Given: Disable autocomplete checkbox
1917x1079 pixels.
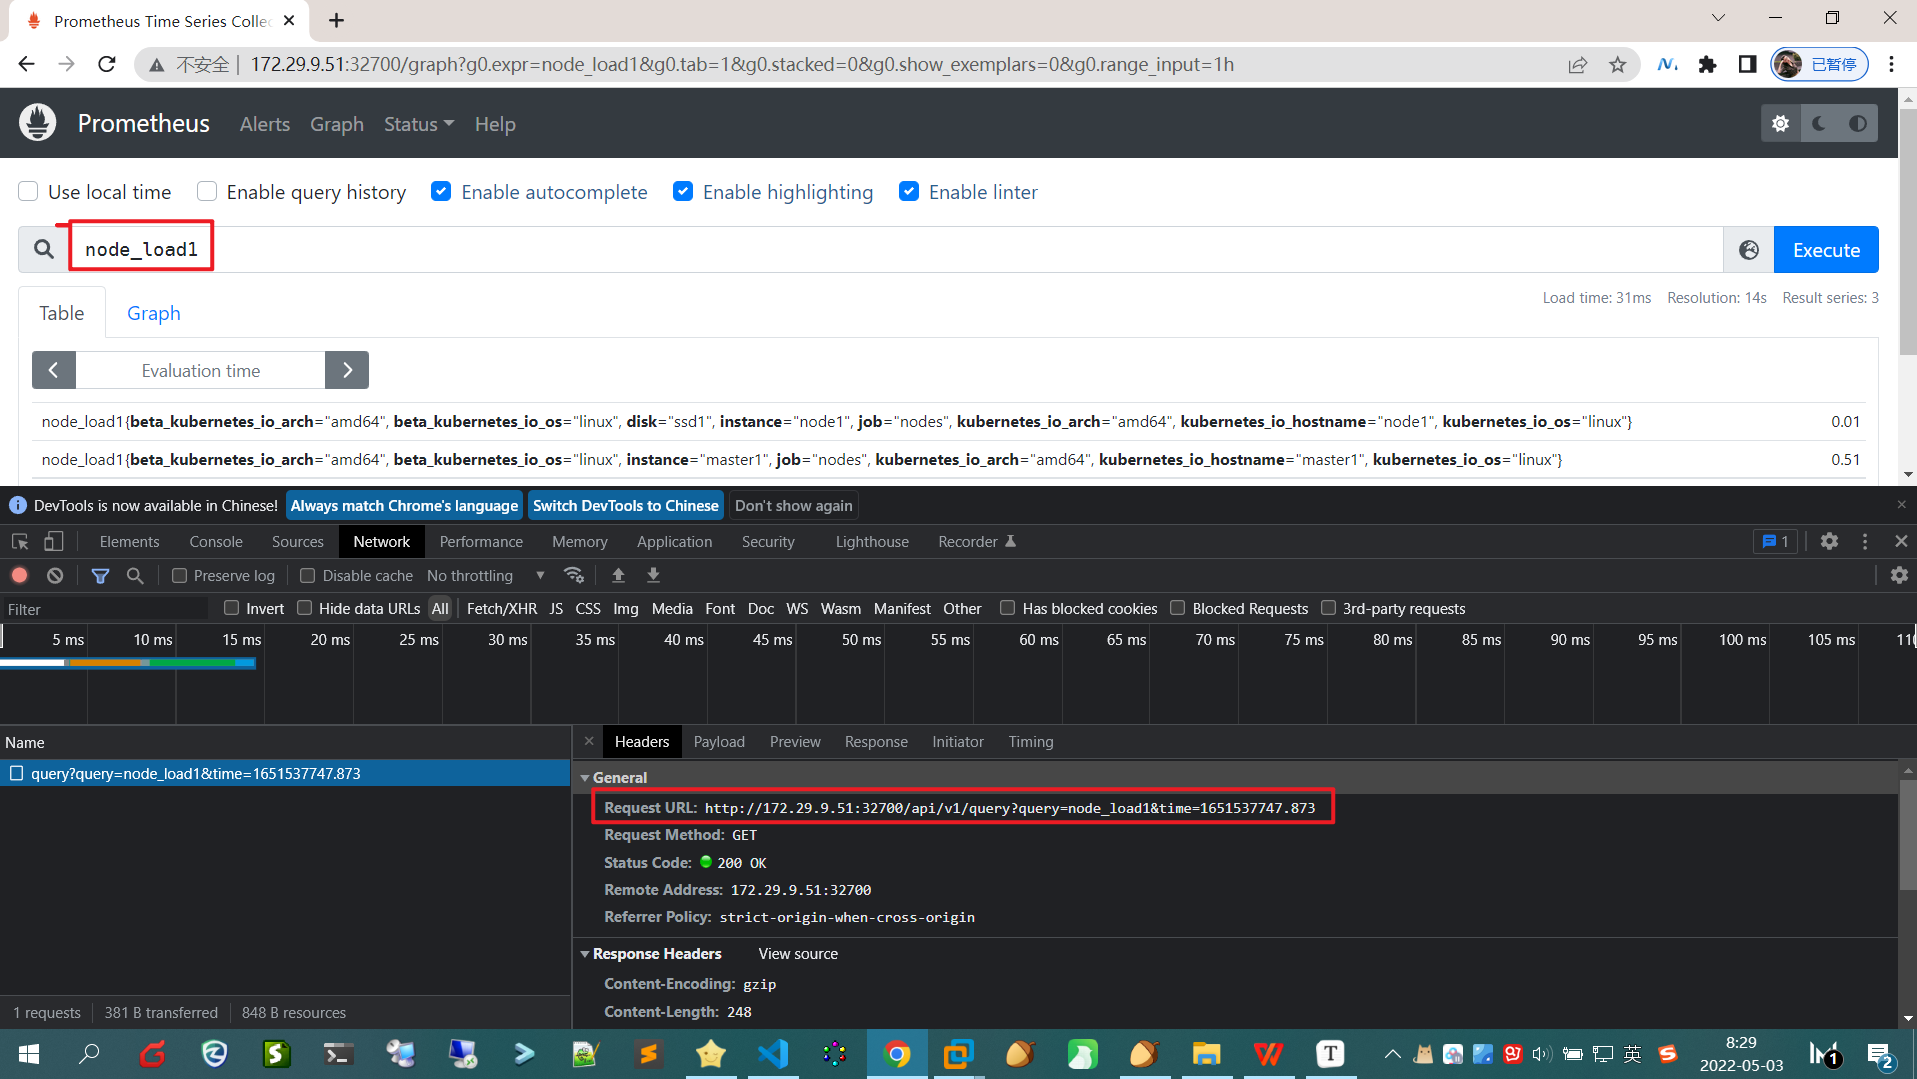Looking at the screenshot, I should pyautogui.click(x=441, y=191).
